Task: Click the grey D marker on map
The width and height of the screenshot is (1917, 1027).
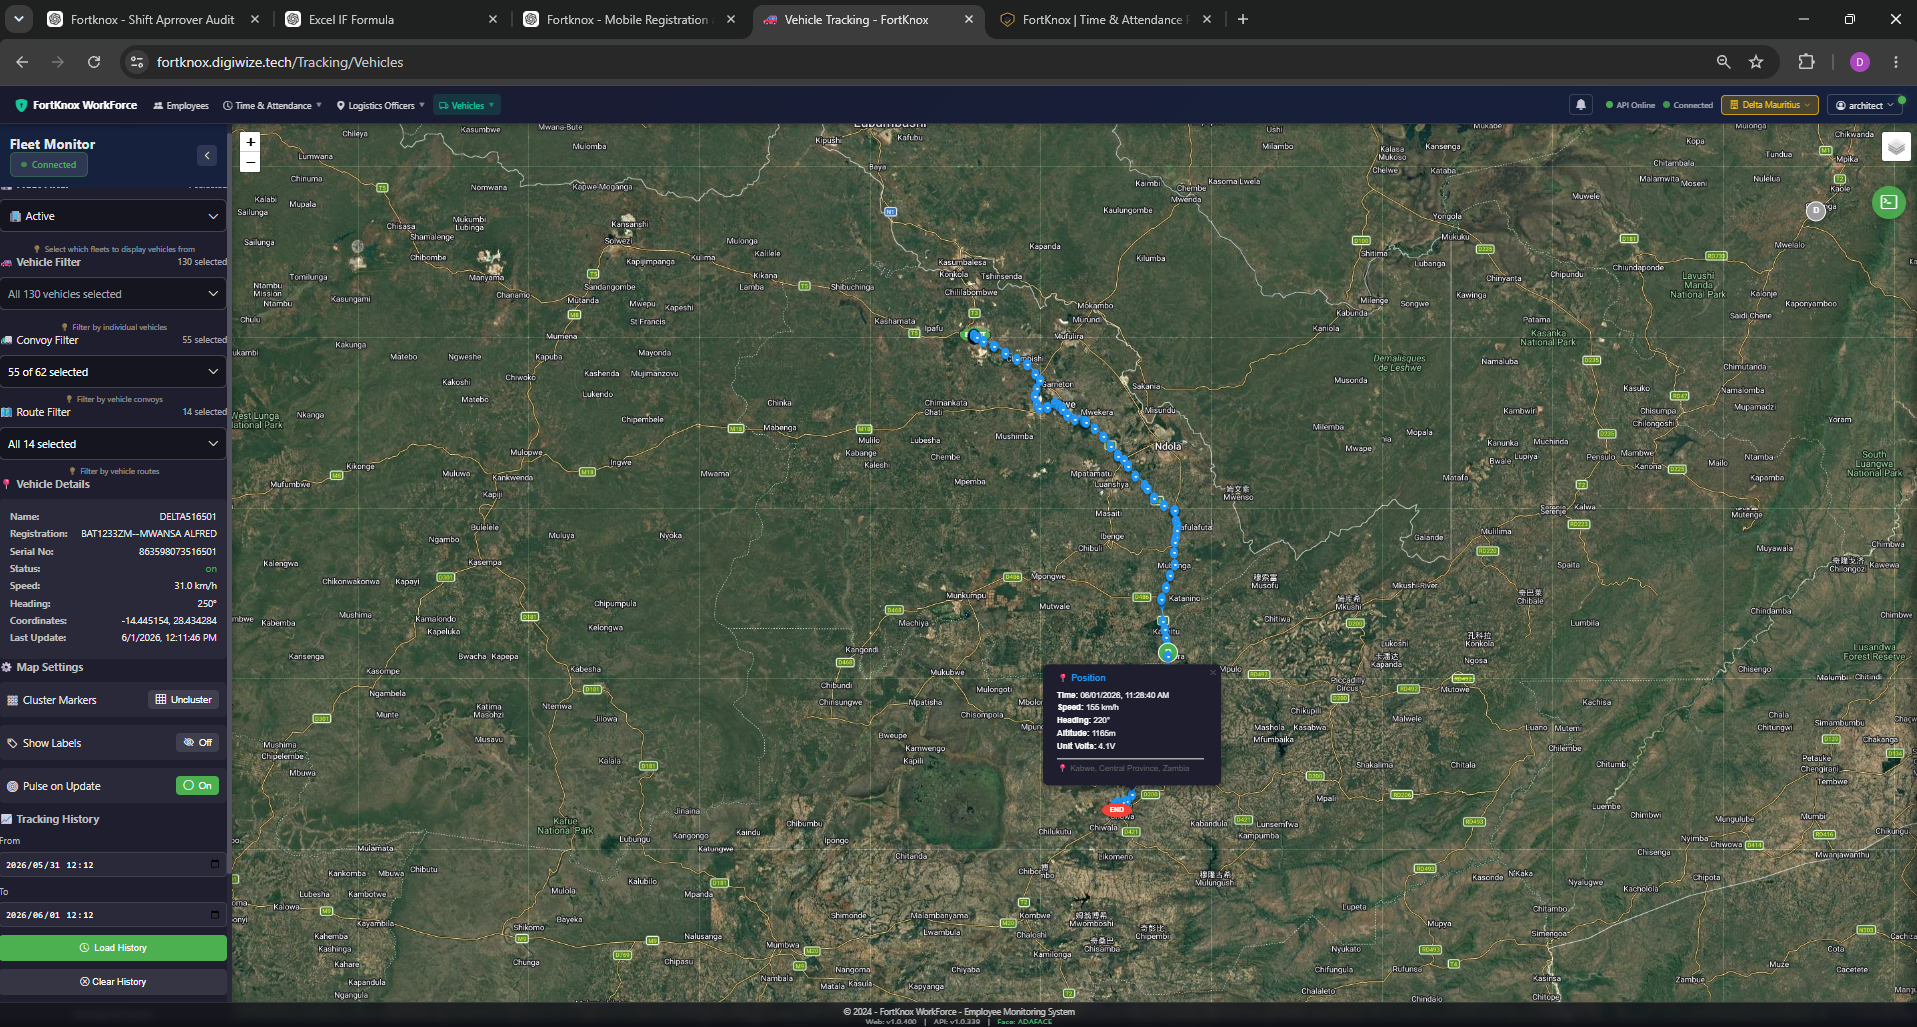Action: [x=1816, y=210]
